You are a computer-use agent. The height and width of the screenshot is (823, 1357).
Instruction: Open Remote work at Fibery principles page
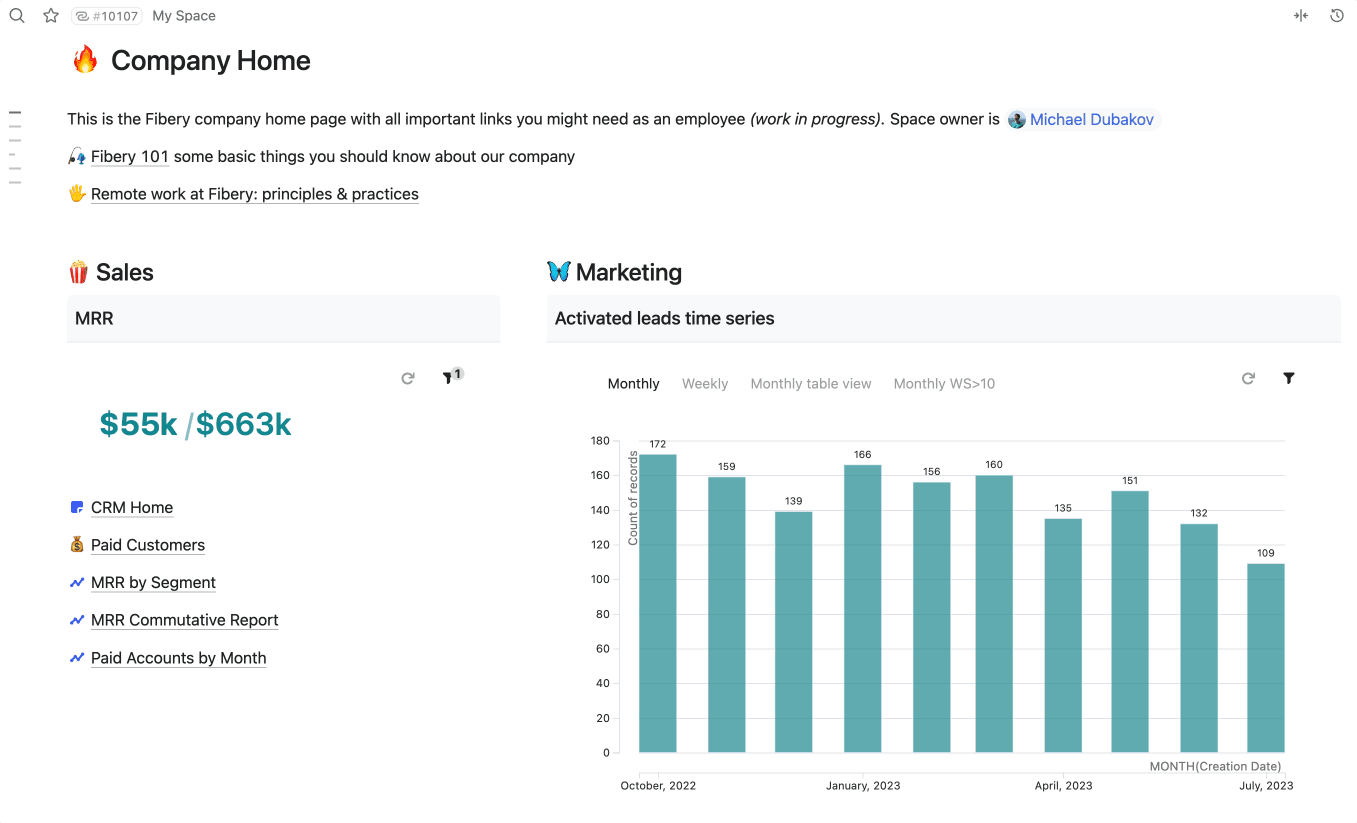254,194
